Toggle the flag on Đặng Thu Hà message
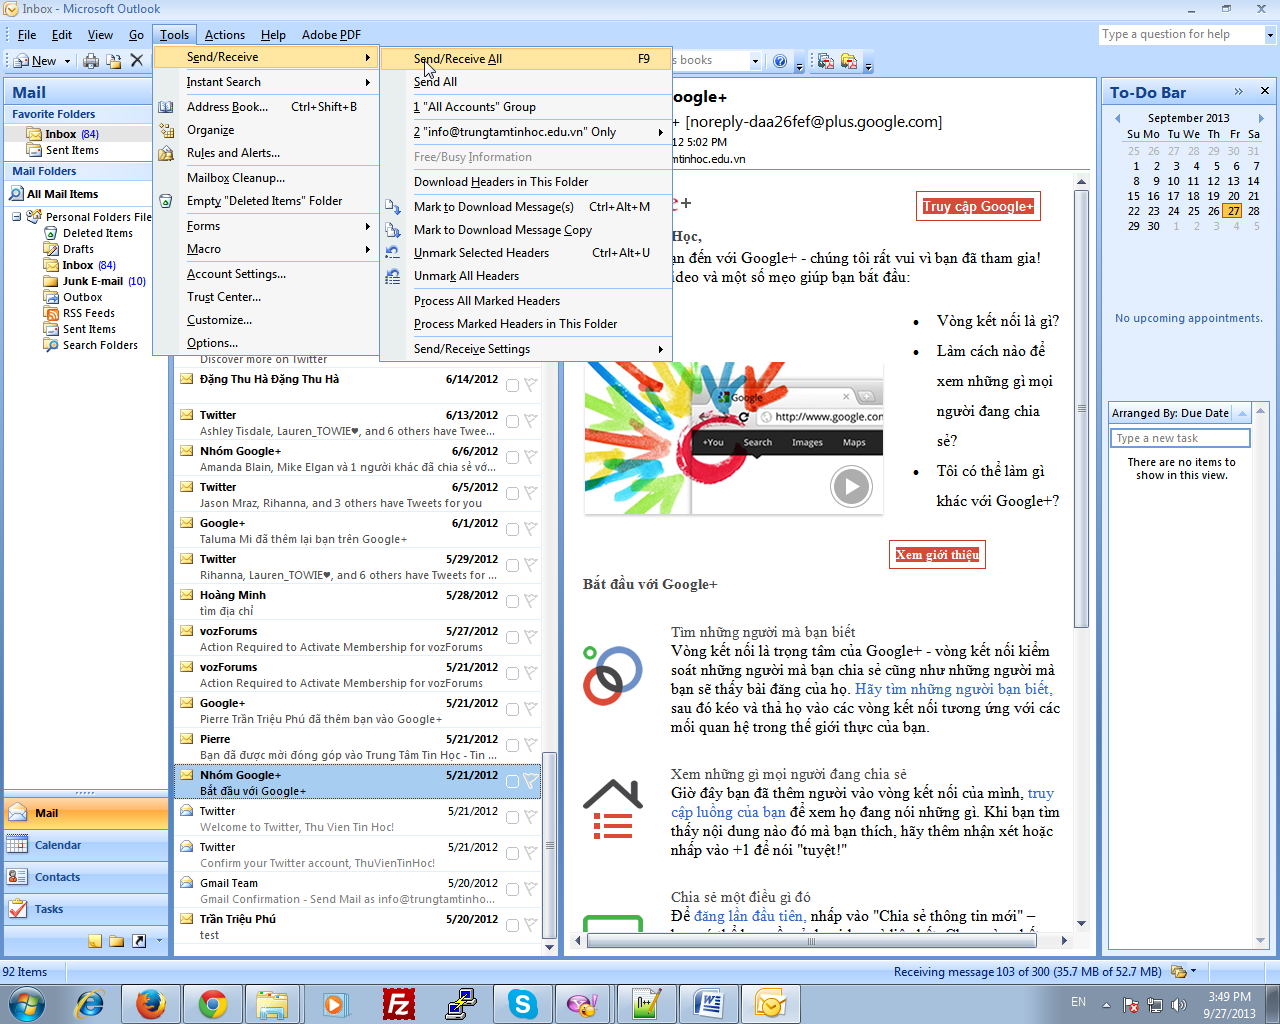The height and width of the screenshot is (1024, 1280). [530, 385]
